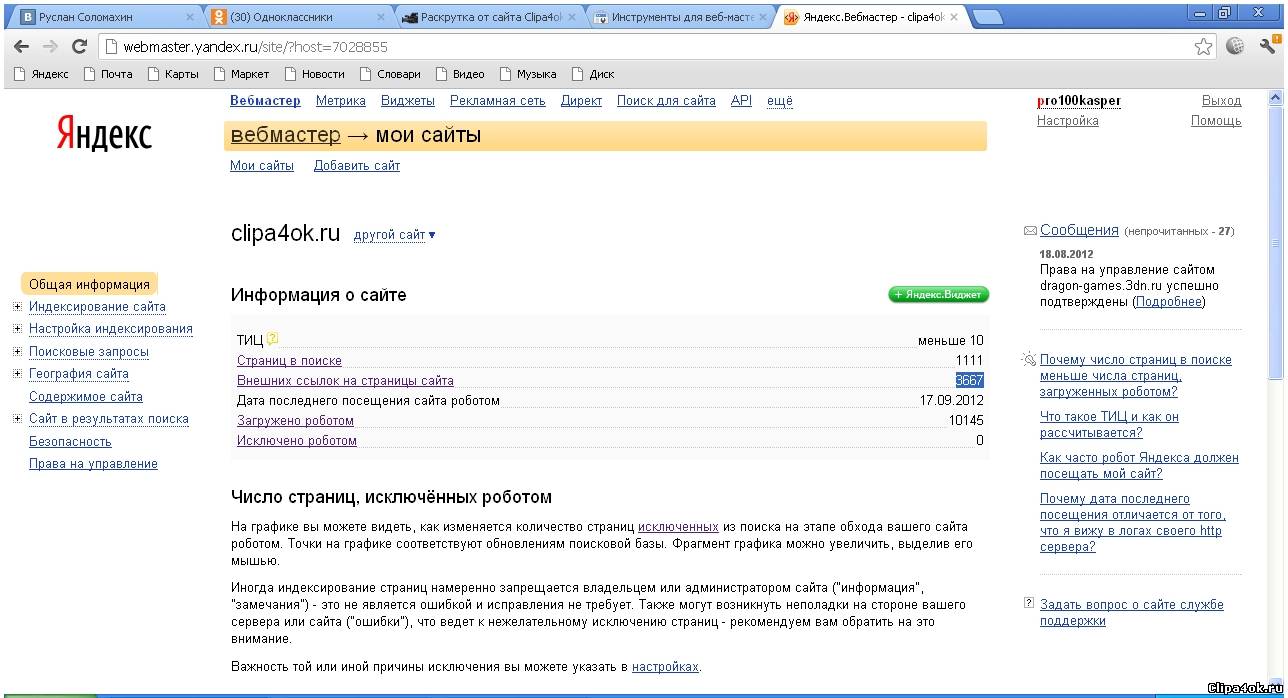Open the Словари bookmark
1288x698 pixels.
point(389,74)
